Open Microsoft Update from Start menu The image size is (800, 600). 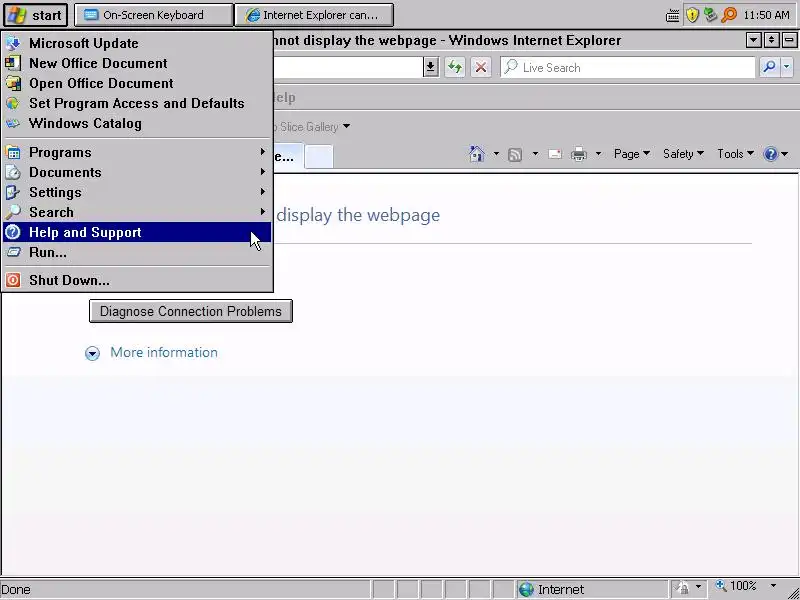coord(137,43)
